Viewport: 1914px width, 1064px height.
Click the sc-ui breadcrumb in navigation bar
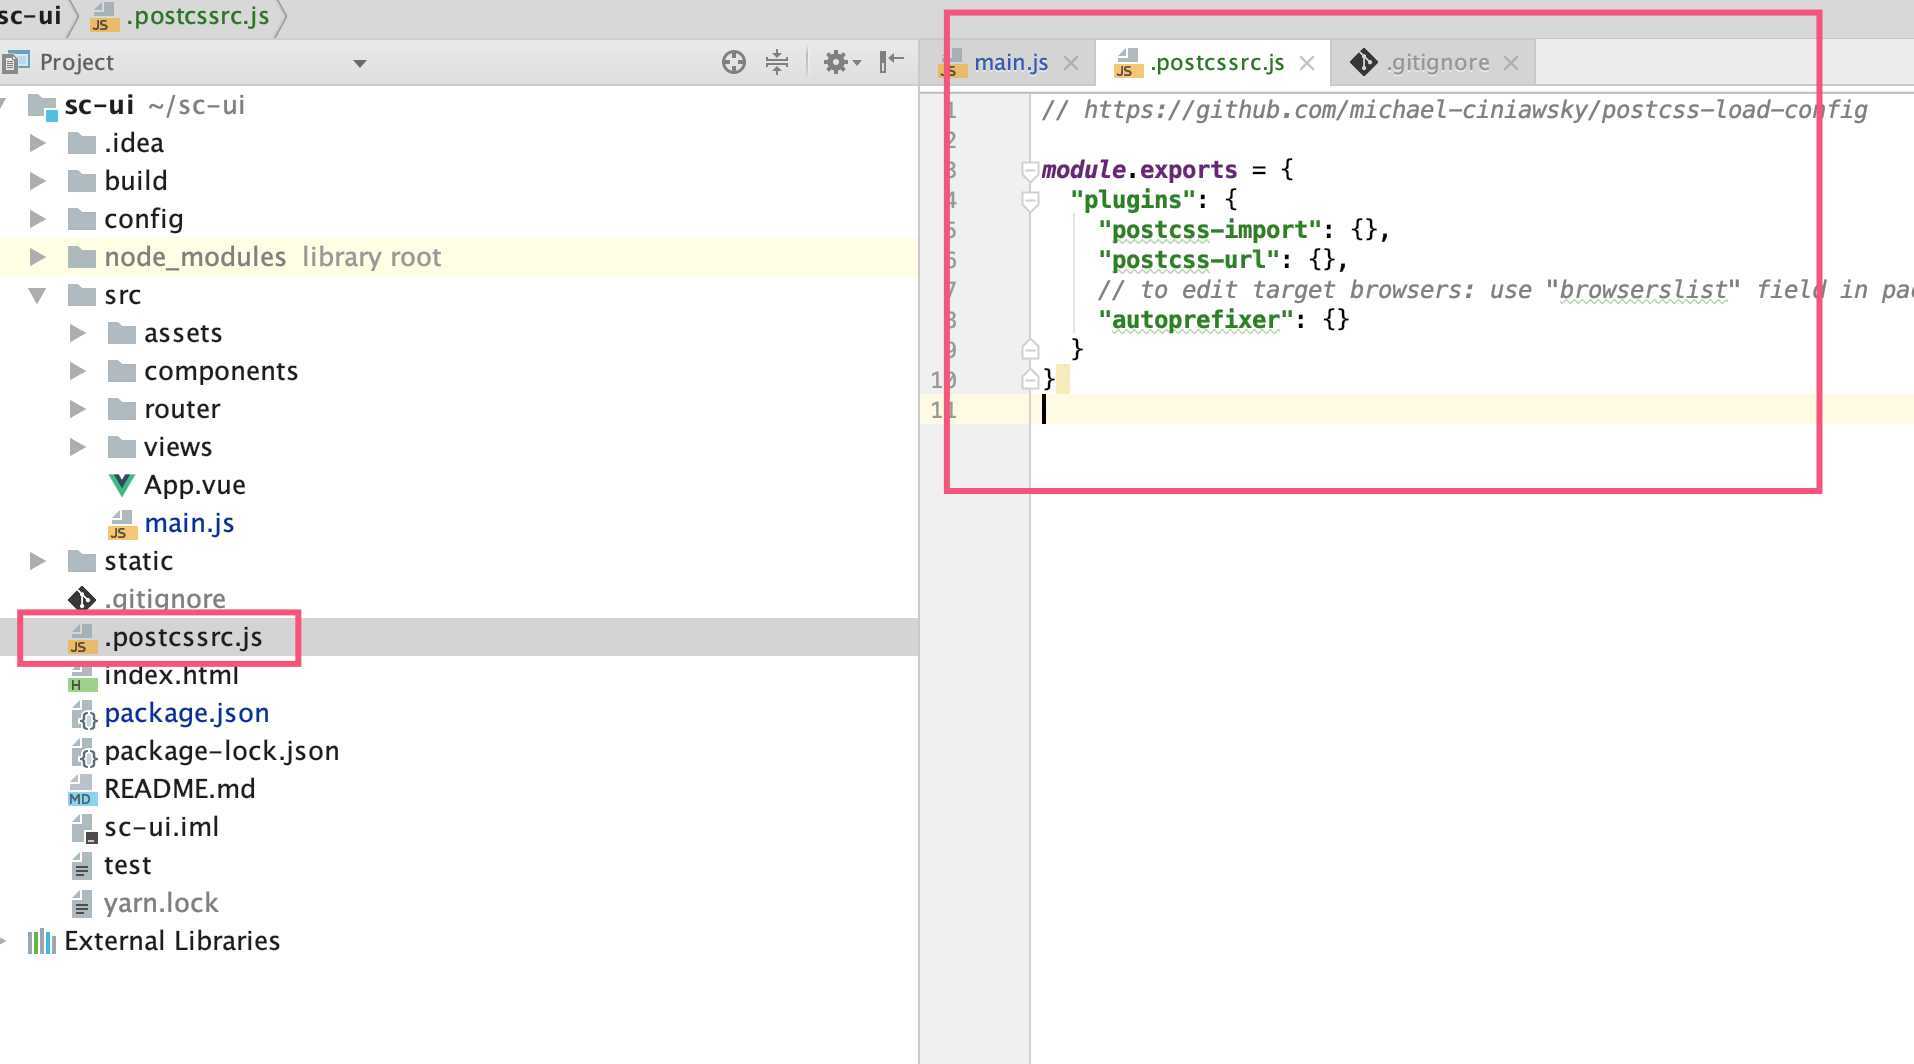click(x=30, y=16)
